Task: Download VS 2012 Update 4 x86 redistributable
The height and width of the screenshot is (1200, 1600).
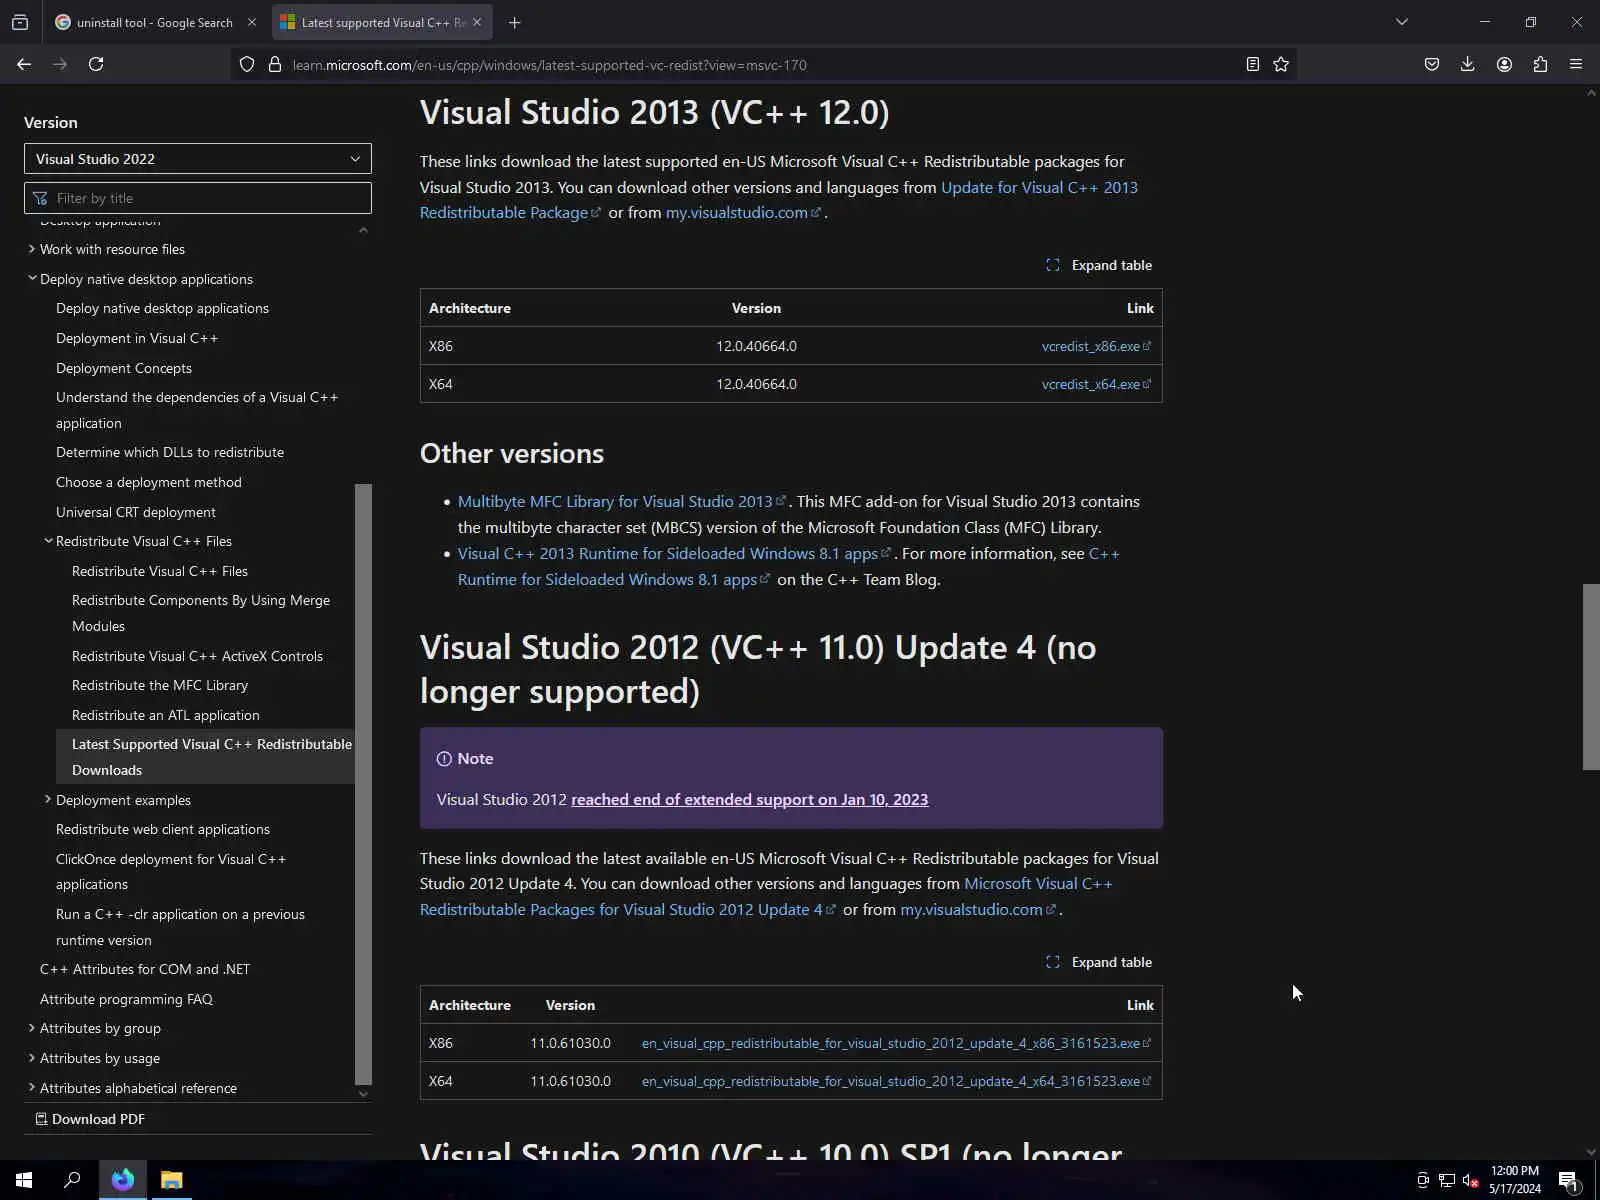Action: (896, 1043)
